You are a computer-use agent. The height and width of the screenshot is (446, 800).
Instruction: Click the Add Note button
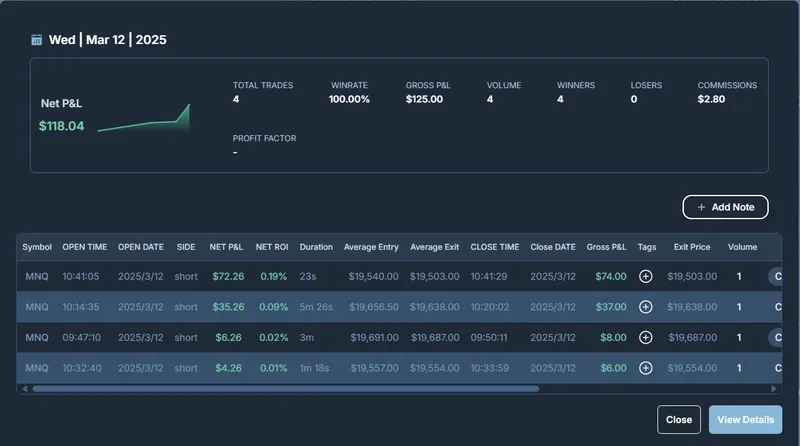tap(725, 207)
